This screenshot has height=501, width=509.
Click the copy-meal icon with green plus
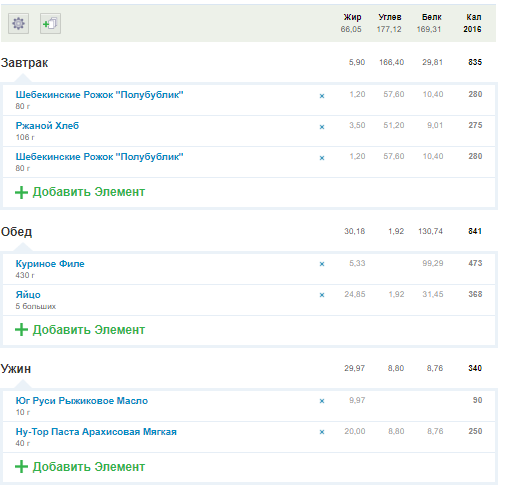[50, 23]
